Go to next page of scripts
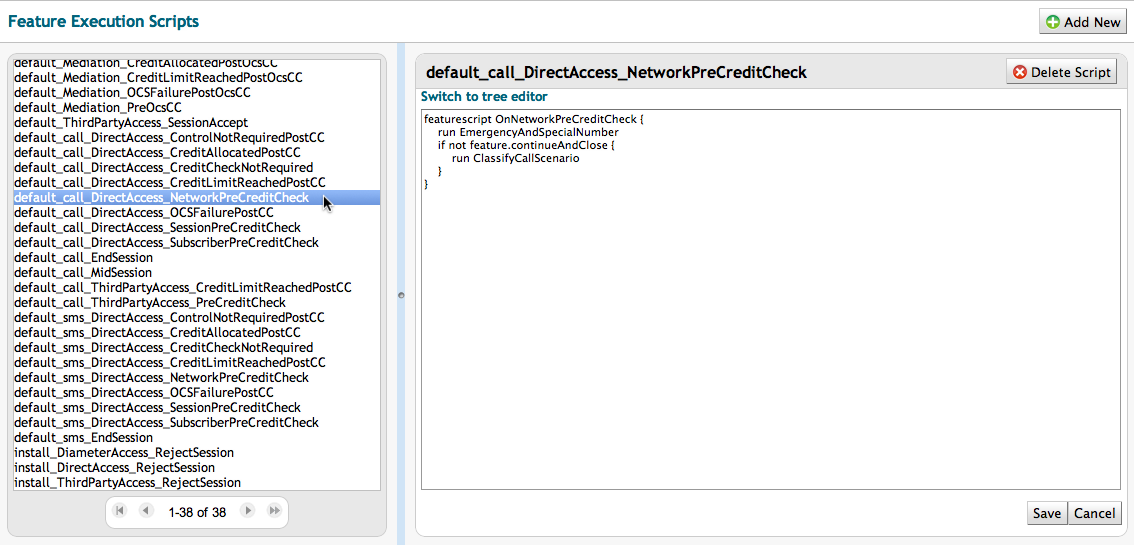Screen dimensions: 1134x545 click(x=247, y=511)
